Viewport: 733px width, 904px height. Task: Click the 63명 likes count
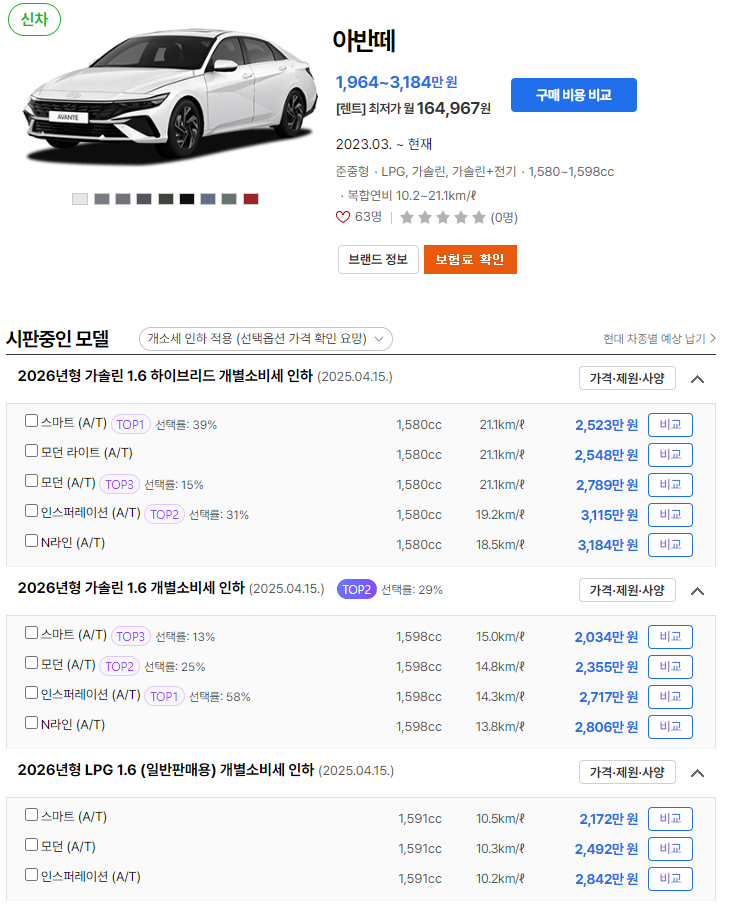[368, 217]
